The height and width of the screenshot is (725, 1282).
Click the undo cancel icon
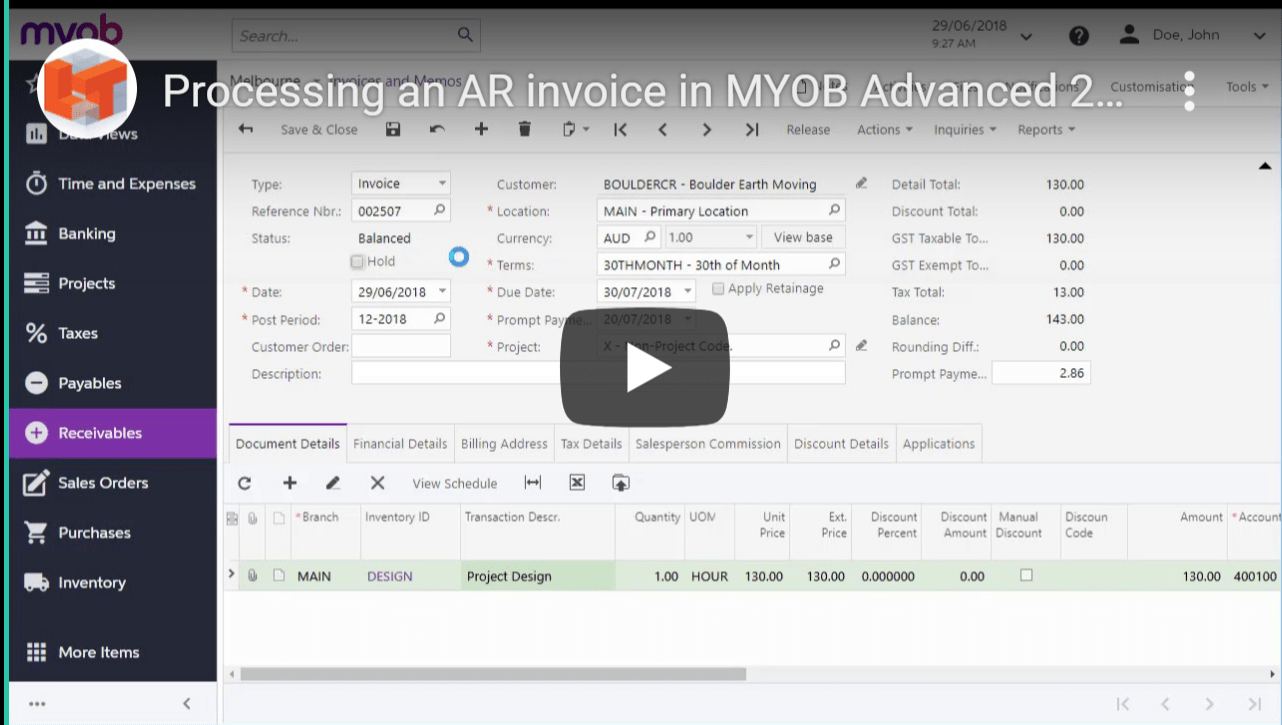437,129
